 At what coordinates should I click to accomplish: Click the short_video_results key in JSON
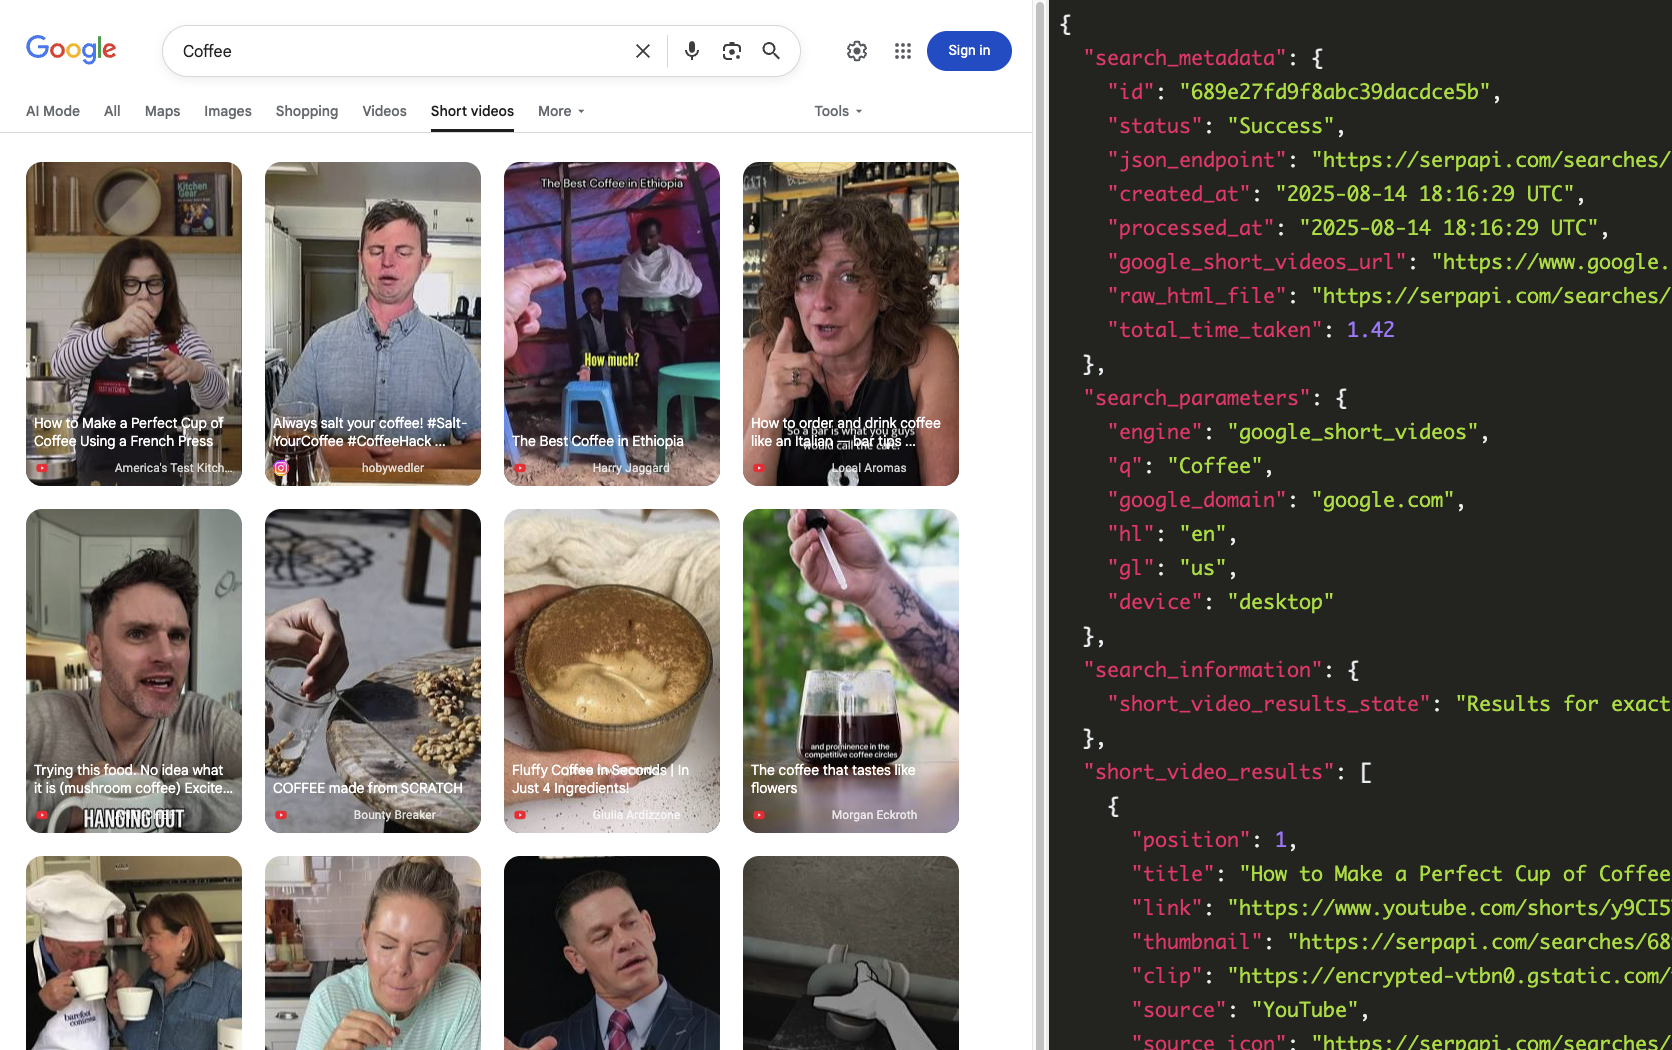click(1210, 772)
